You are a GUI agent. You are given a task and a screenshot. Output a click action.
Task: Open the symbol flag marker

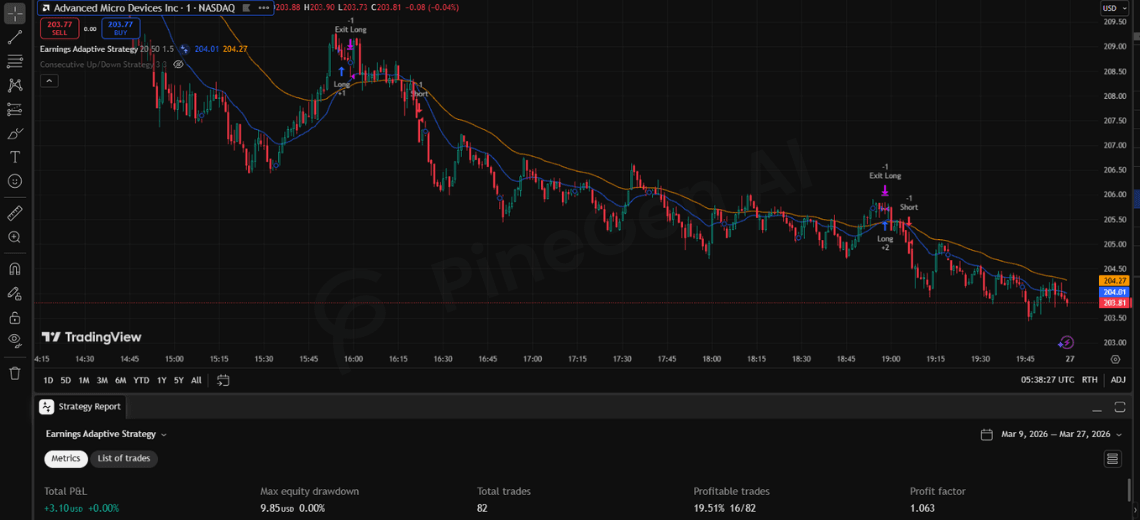246,7
